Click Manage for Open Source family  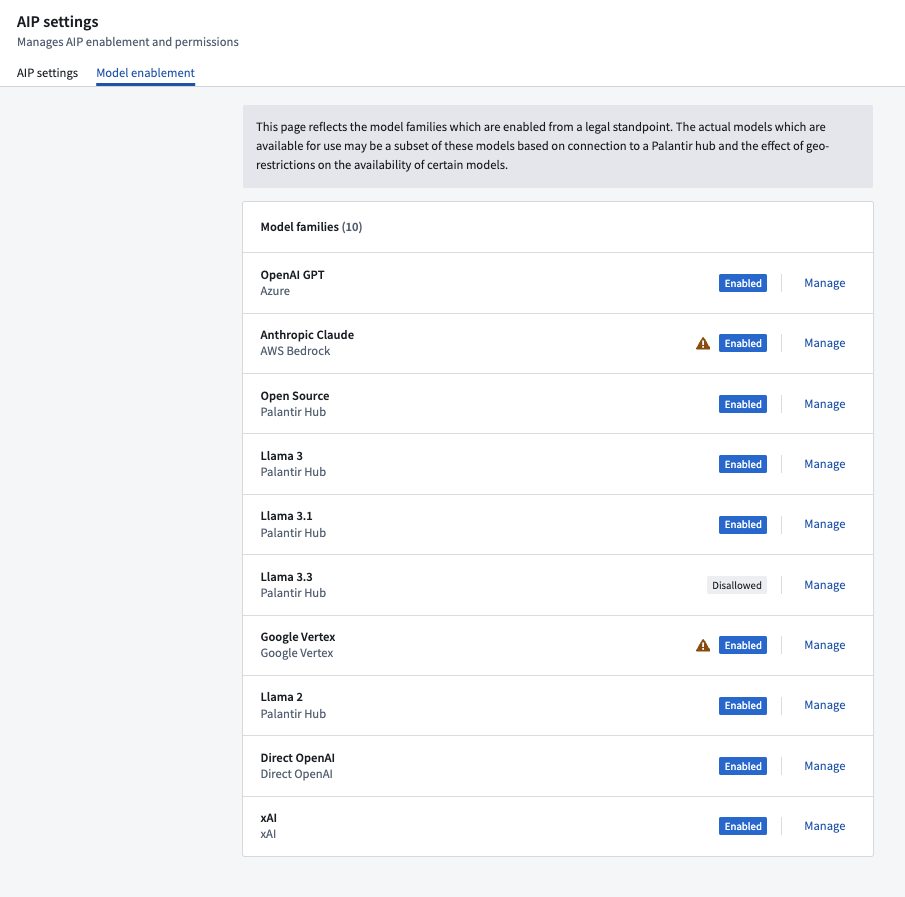[x=824, y=404]
